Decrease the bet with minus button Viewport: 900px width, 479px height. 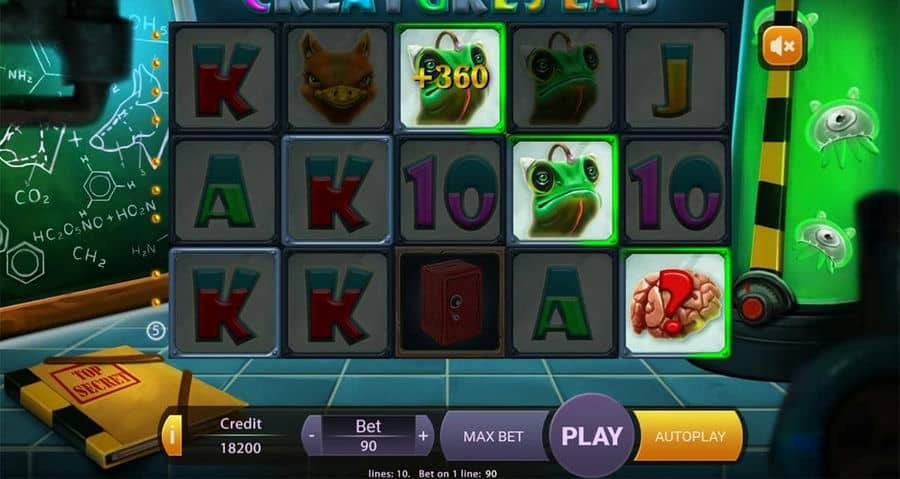312,435
